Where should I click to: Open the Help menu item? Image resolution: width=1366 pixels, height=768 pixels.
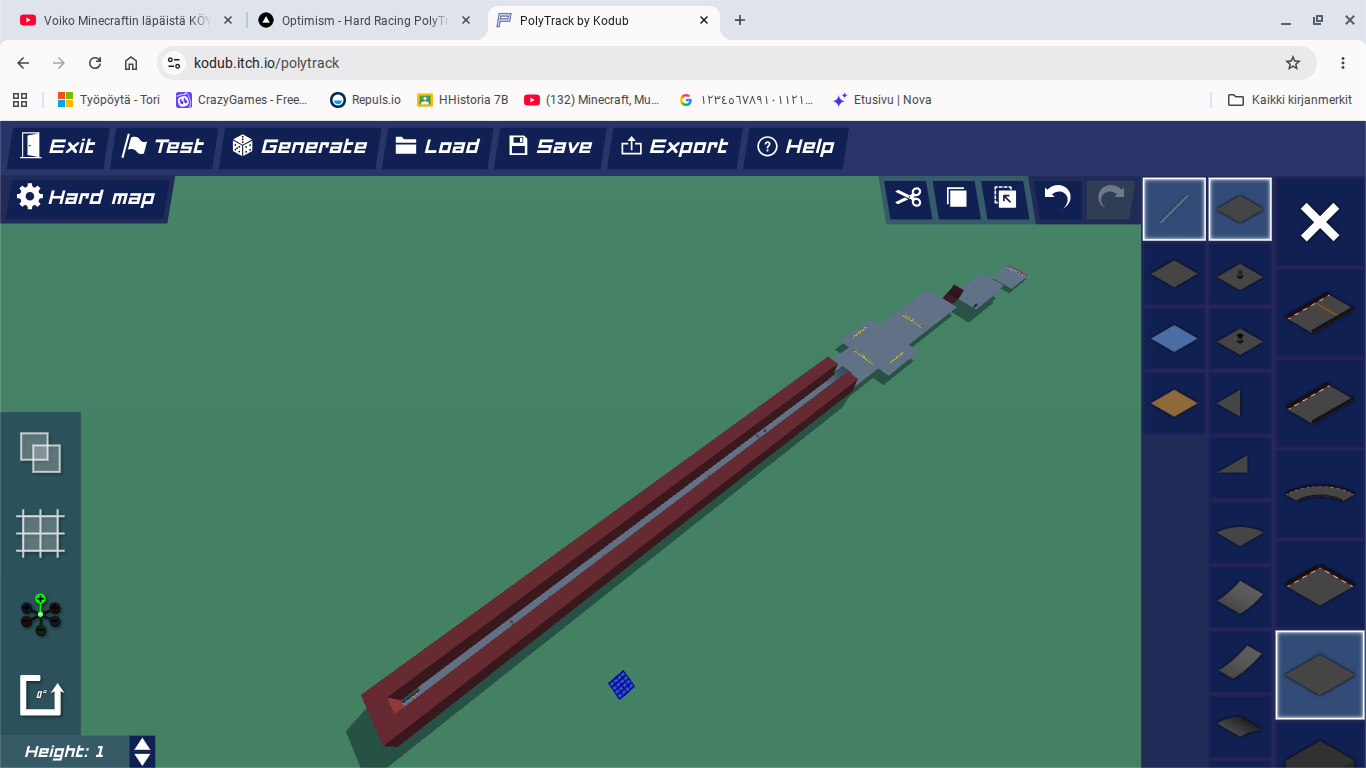pyautogui.click(x=796, y=146)
